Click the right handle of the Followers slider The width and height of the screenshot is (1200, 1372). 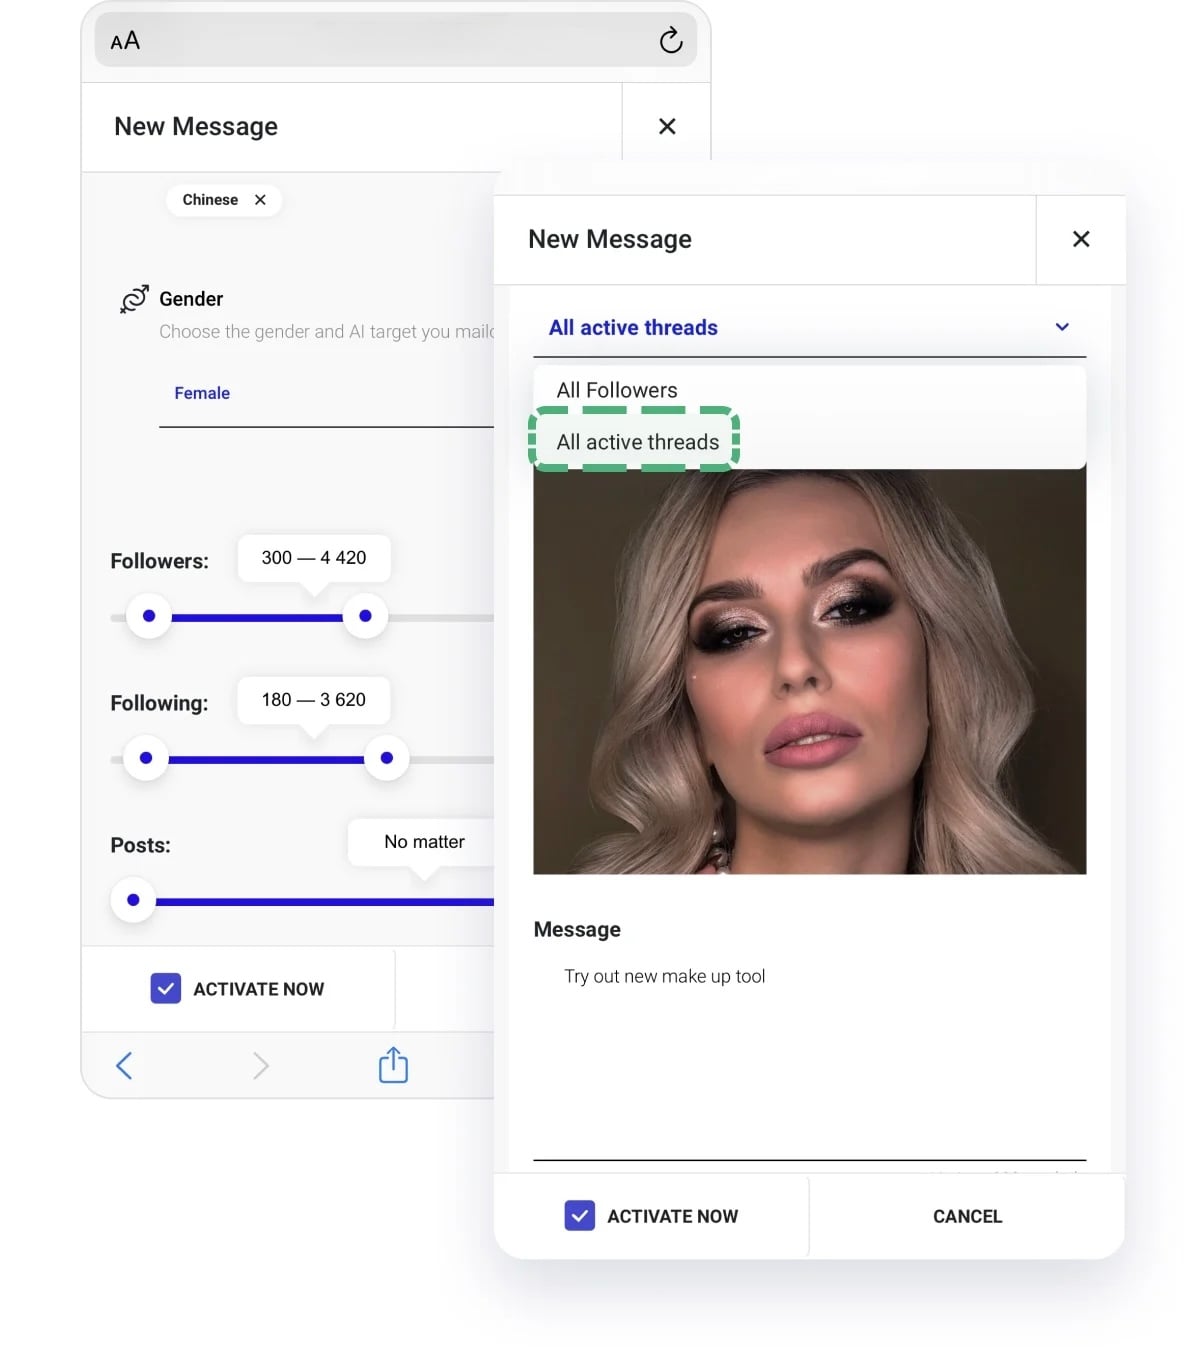tap(365, 616)
